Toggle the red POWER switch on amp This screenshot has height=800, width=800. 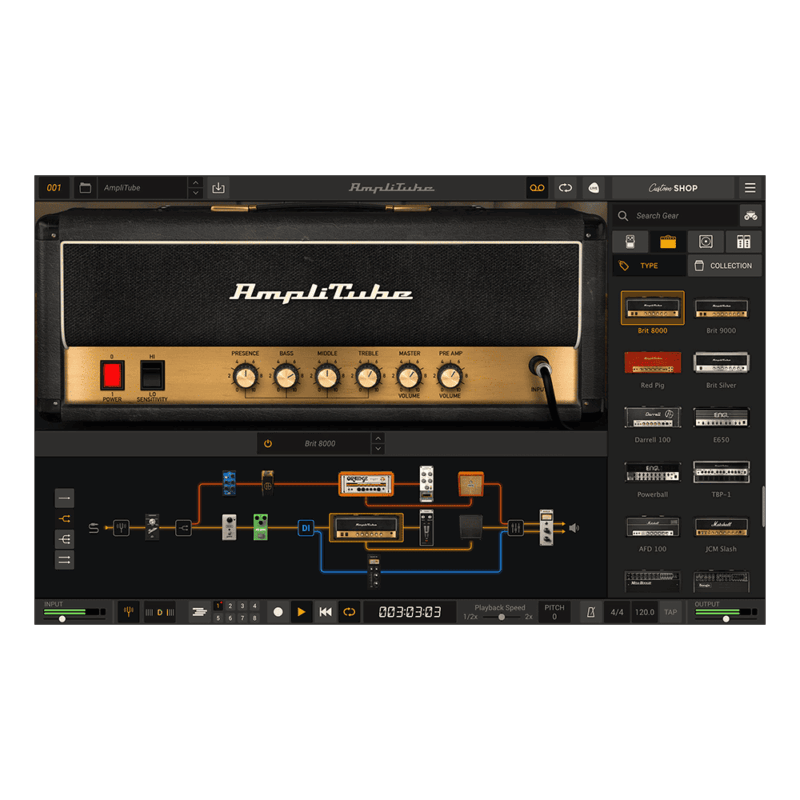pos(112,375)
